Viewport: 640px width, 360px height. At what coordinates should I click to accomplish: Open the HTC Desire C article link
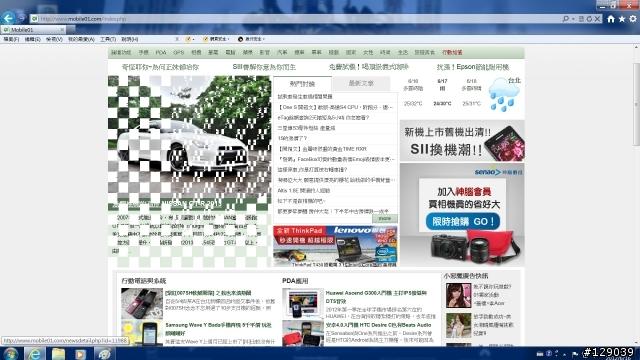[x=378, y=325]
